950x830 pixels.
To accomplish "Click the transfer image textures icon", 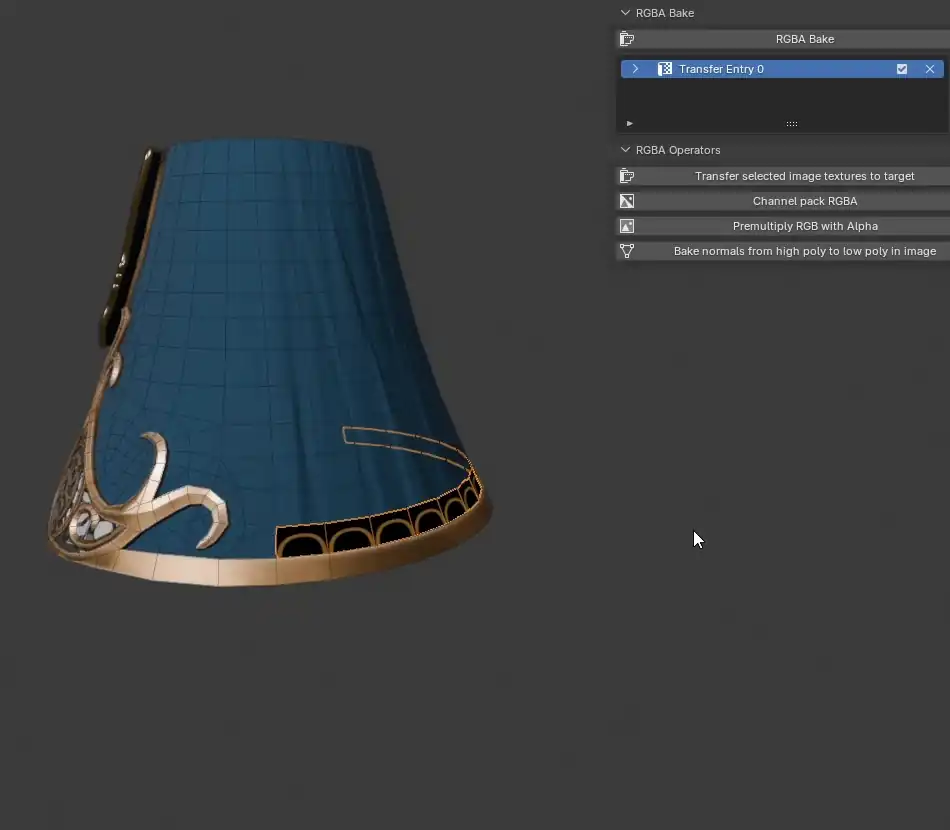I will click(627, 176).
